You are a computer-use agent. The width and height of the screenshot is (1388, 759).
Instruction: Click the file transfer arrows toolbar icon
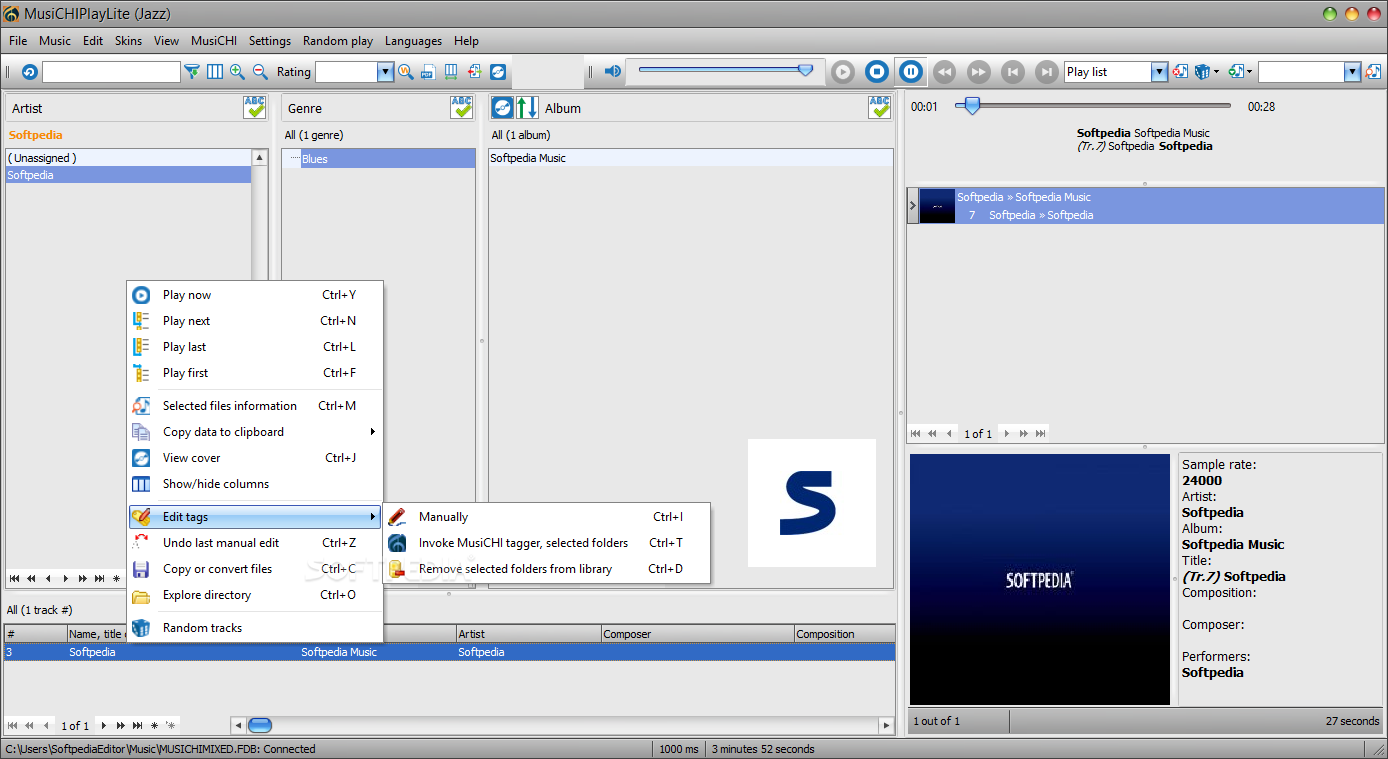pos(474,72)
